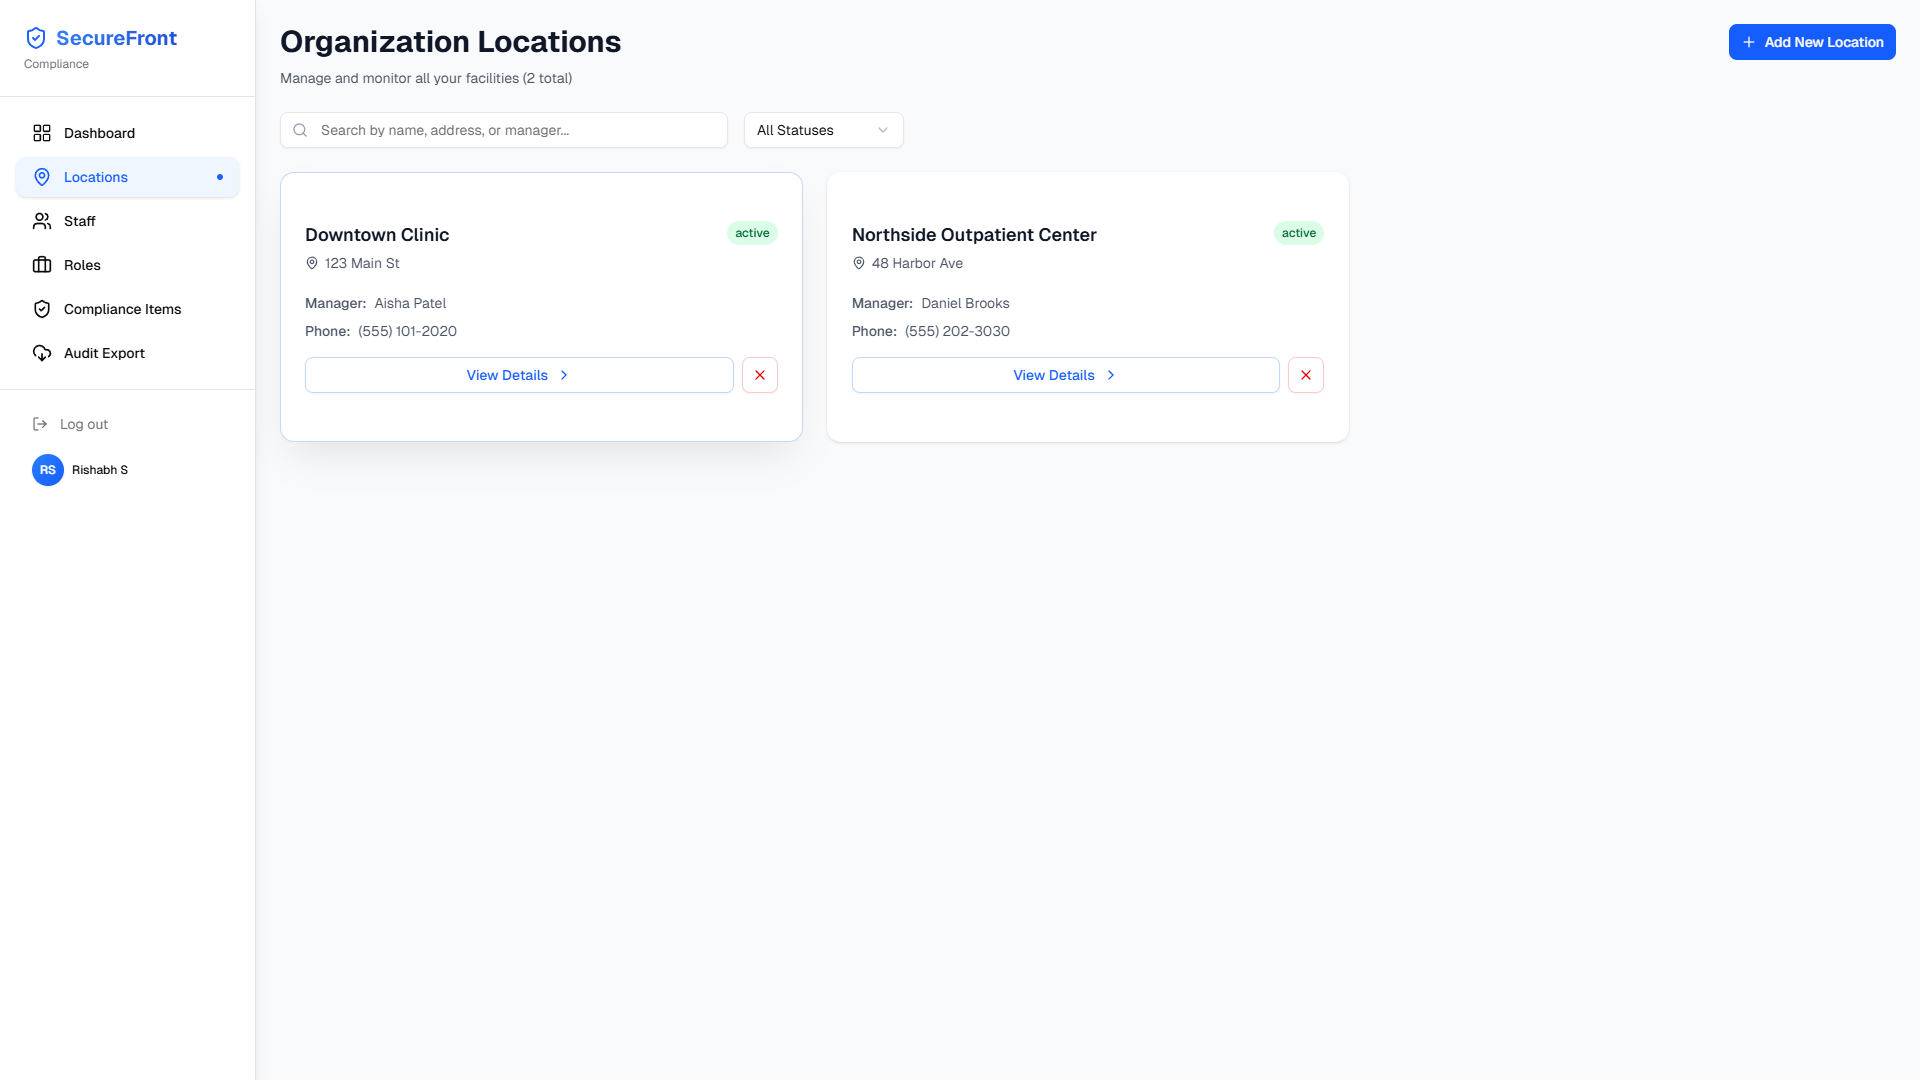
Task: Click the RS user avatar
Action: tap(48, 470)
